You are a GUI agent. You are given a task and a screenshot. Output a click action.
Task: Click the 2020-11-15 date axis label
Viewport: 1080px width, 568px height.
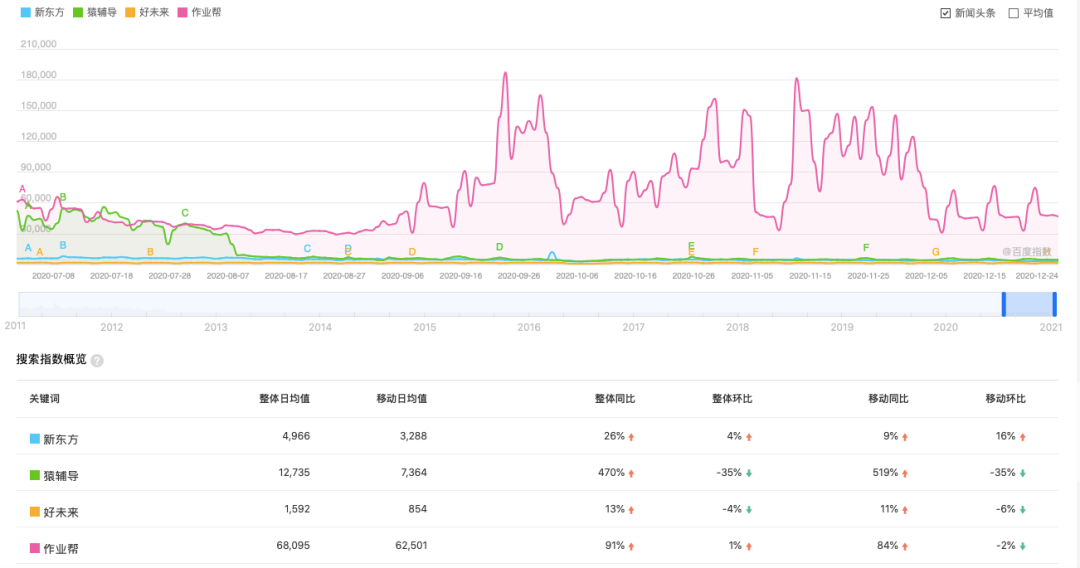(810, 275)
